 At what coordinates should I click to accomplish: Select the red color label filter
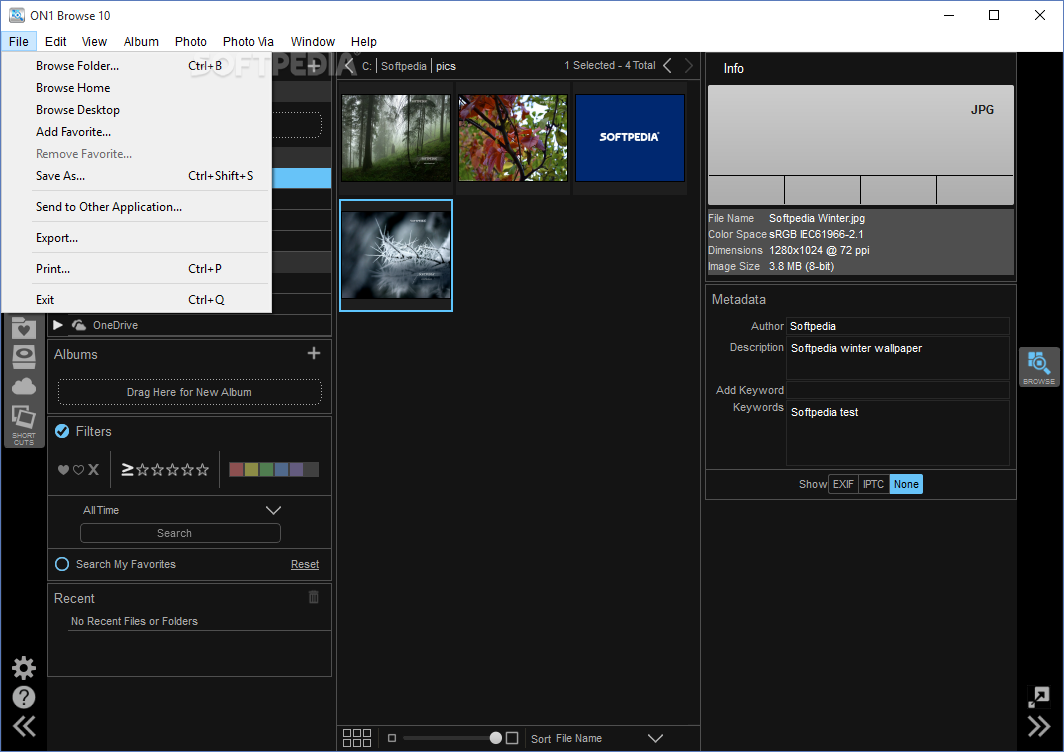236,469
